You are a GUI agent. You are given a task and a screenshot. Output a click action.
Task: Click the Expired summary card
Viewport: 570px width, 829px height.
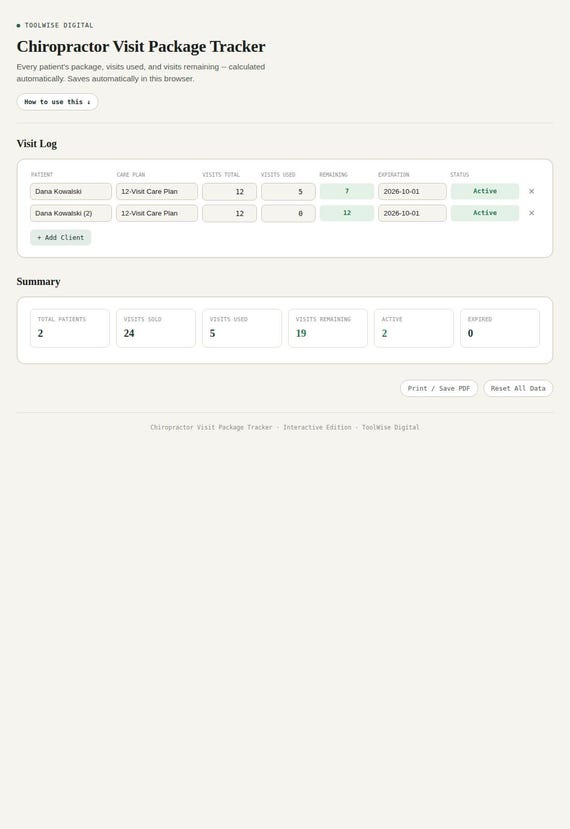coord(500,328)
